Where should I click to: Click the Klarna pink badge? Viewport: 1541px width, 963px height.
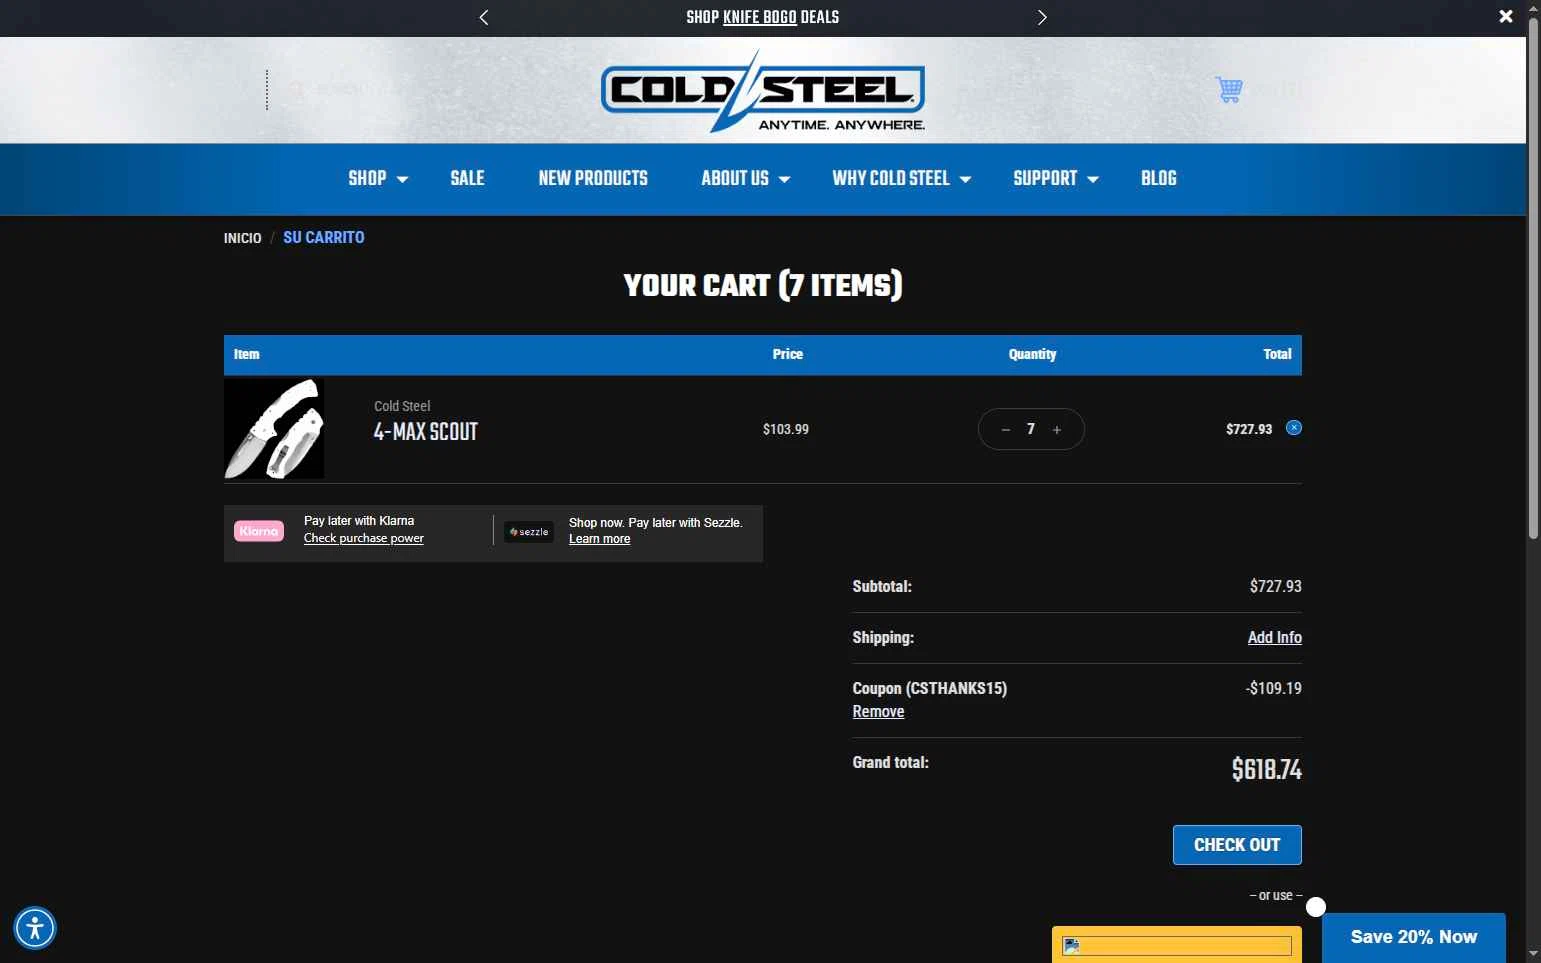click(259, 531)
